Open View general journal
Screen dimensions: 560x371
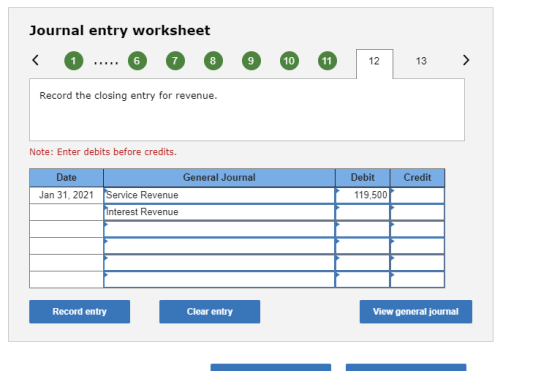(x=416, y=312)
